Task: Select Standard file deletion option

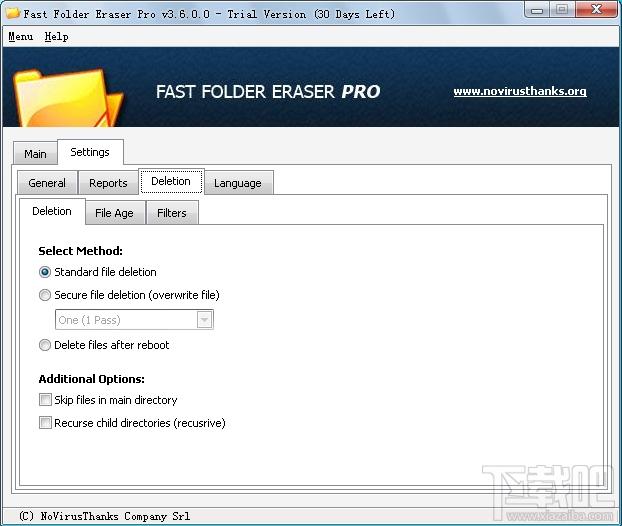Action: [45, 272]
